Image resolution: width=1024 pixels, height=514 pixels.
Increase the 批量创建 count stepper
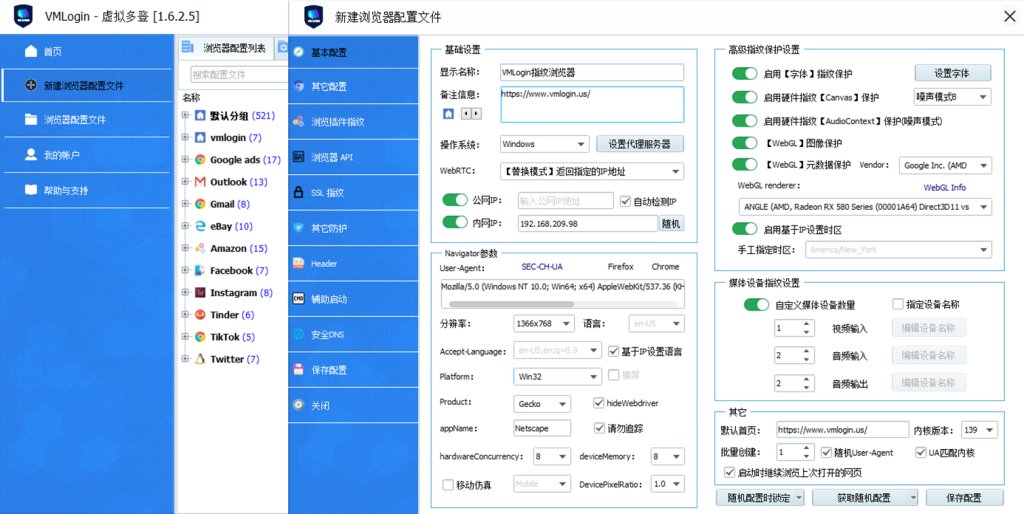point(808,448)
